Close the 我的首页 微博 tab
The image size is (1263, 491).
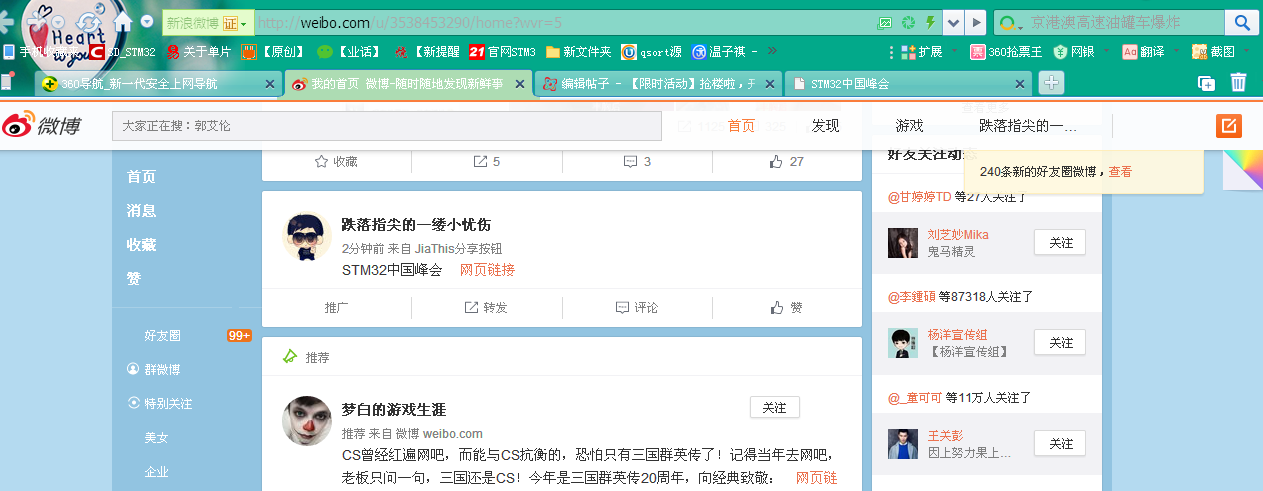[x=519, y=85]
